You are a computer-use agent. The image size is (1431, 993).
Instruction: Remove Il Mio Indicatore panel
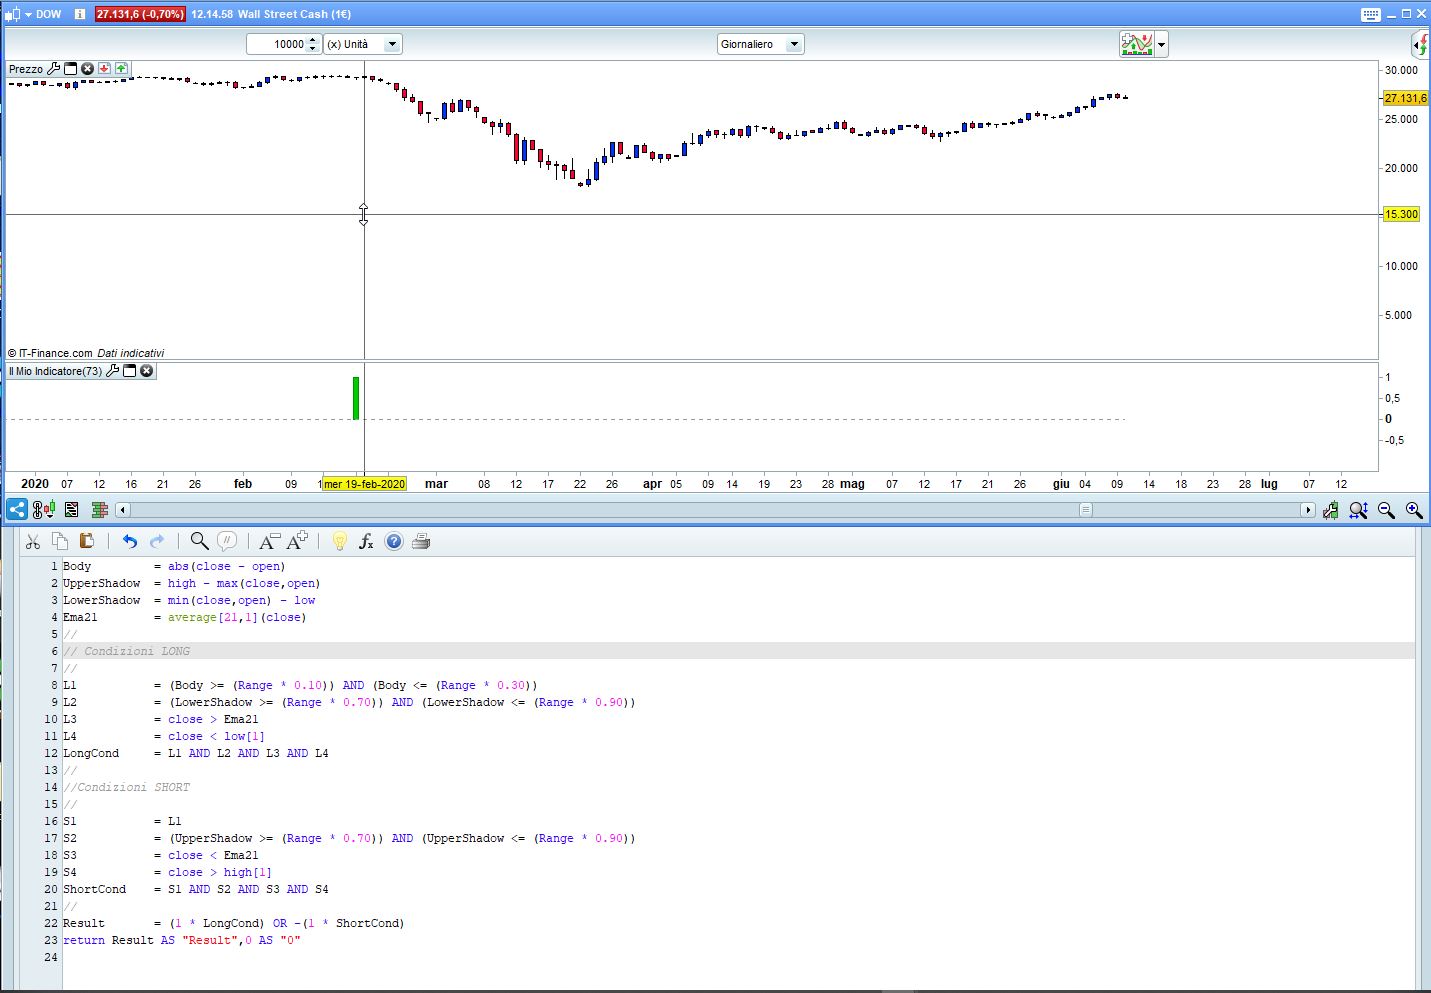146,371
